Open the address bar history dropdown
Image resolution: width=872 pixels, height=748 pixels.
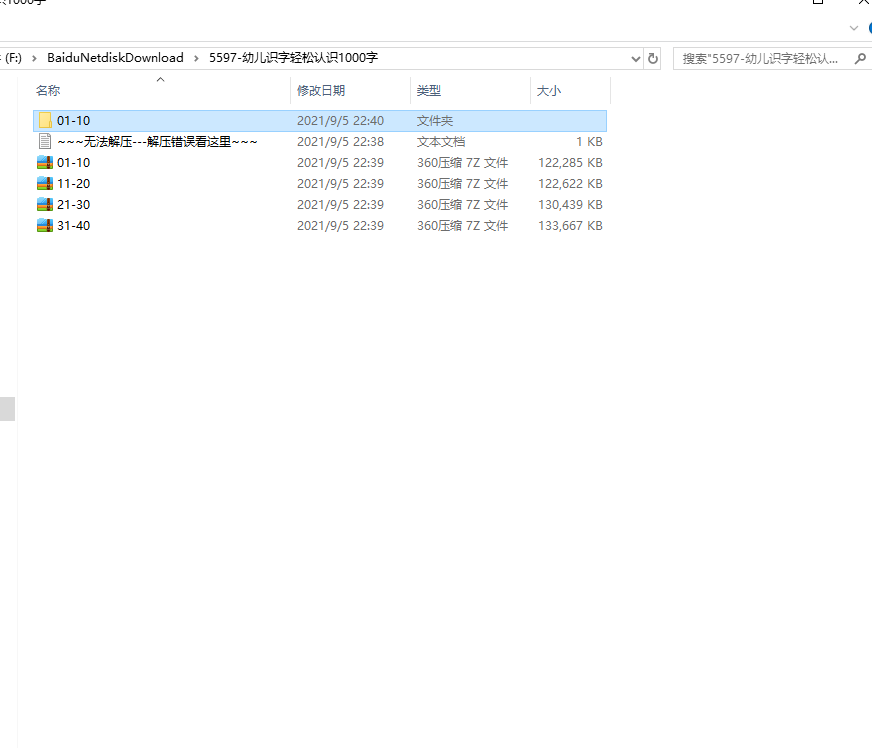coord(636,58)
